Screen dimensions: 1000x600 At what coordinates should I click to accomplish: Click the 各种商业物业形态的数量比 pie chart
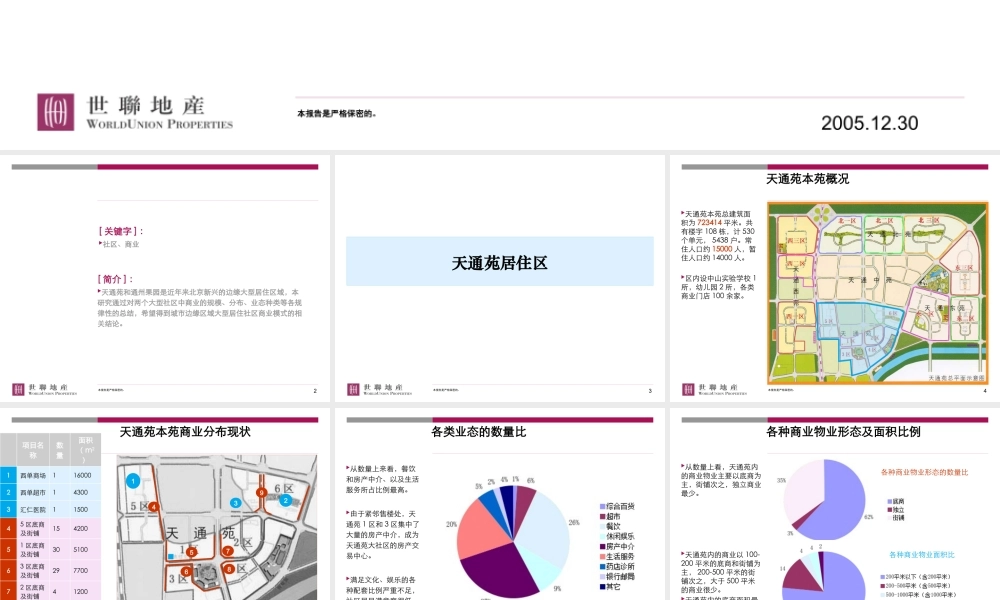pyautogui.click(x=824, y=499)
